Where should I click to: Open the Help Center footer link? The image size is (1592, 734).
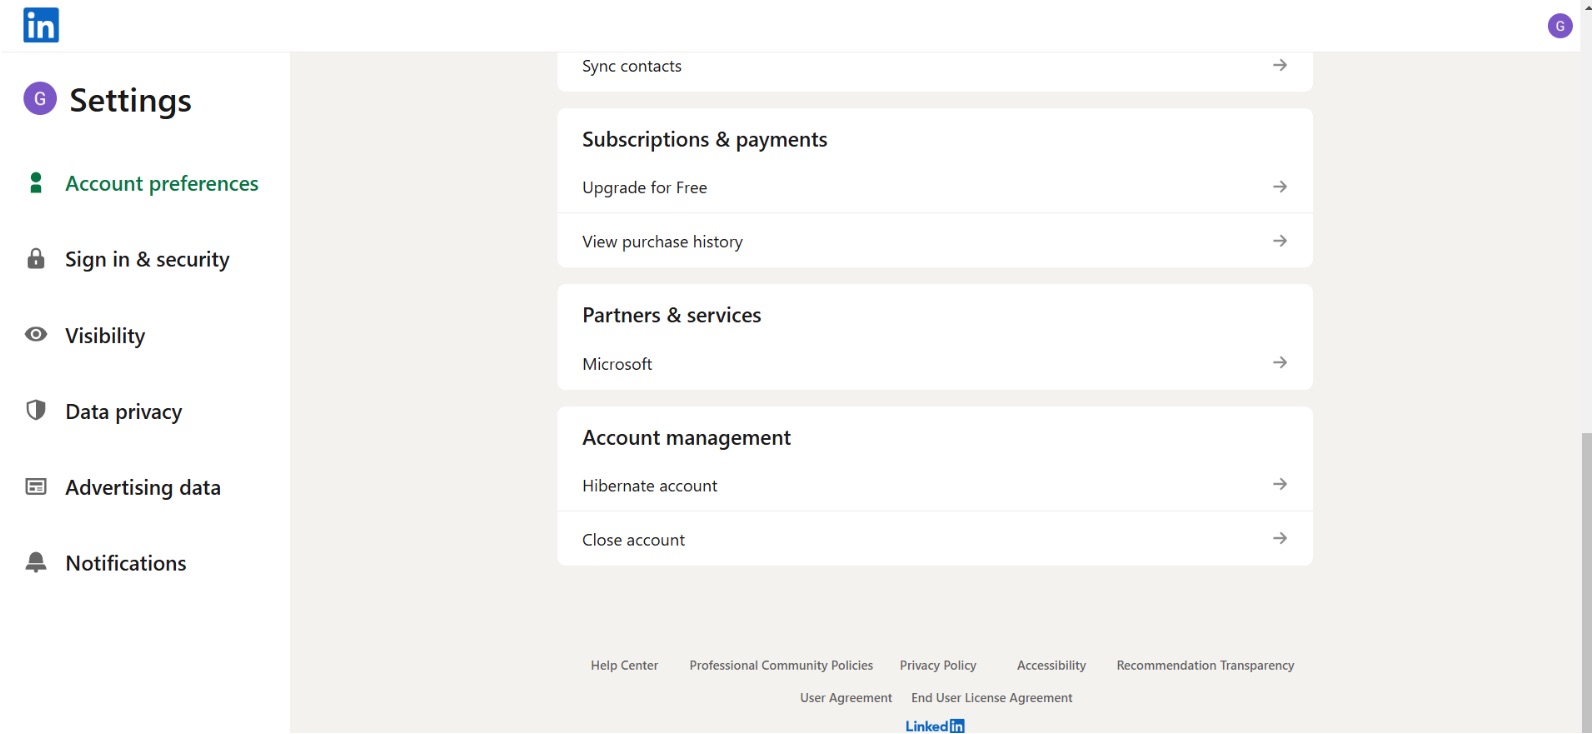click(x=624, y=666)
